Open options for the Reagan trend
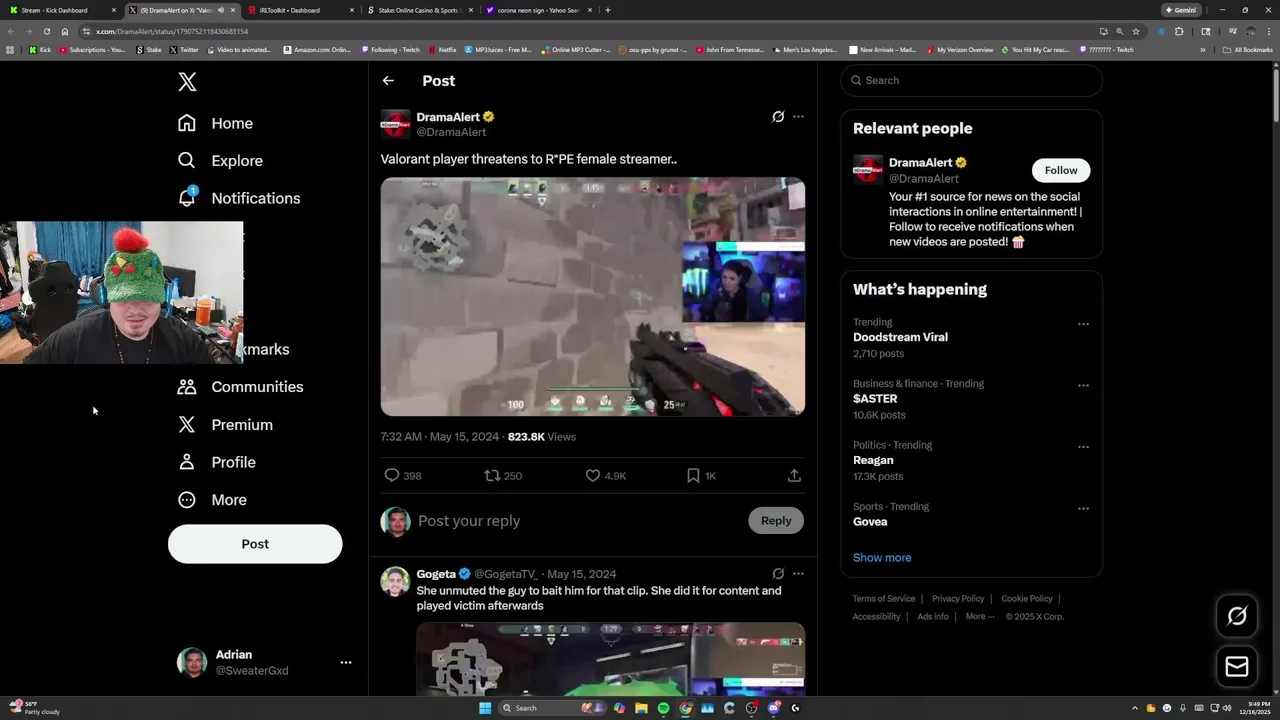The height and width of the screenshot is (720, 1280). tap(1083, 447)
